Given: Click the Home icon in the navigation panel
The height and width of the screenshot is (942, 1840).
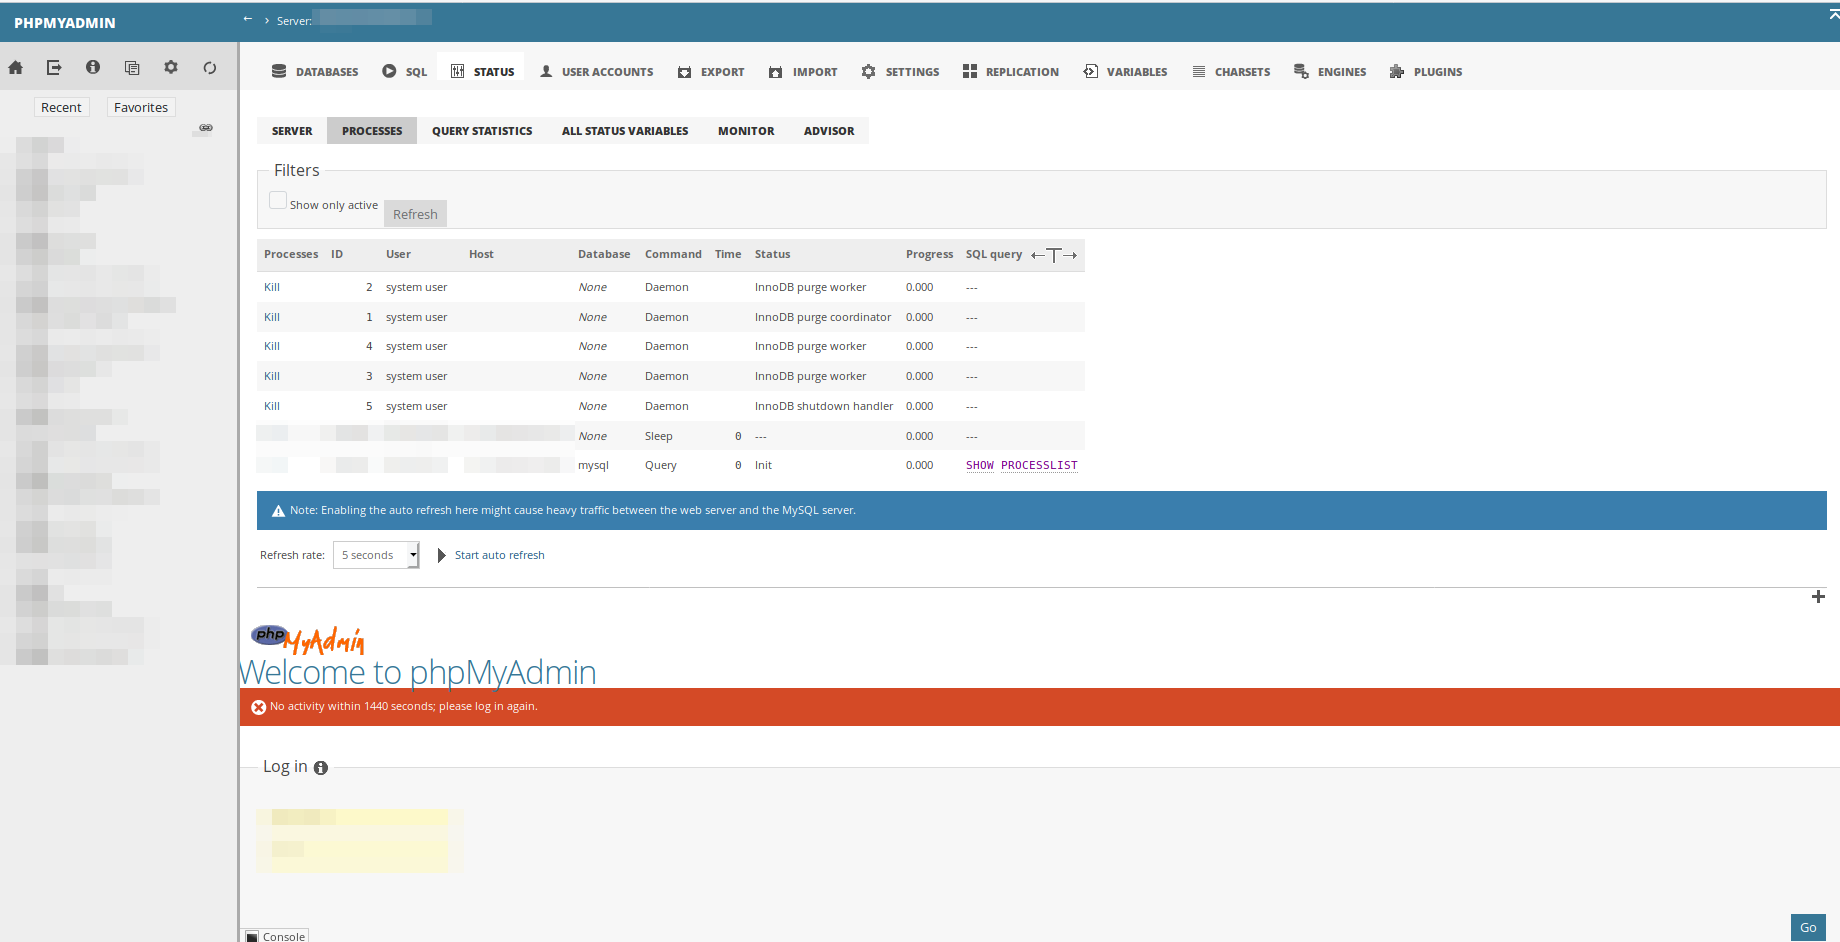Looking at the screenshot, I should [14, 67].
